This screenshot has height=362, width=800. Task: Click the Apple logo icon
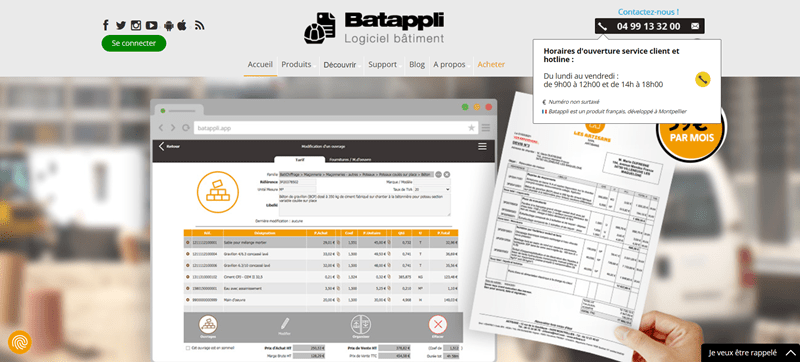[x=182, y=25]
